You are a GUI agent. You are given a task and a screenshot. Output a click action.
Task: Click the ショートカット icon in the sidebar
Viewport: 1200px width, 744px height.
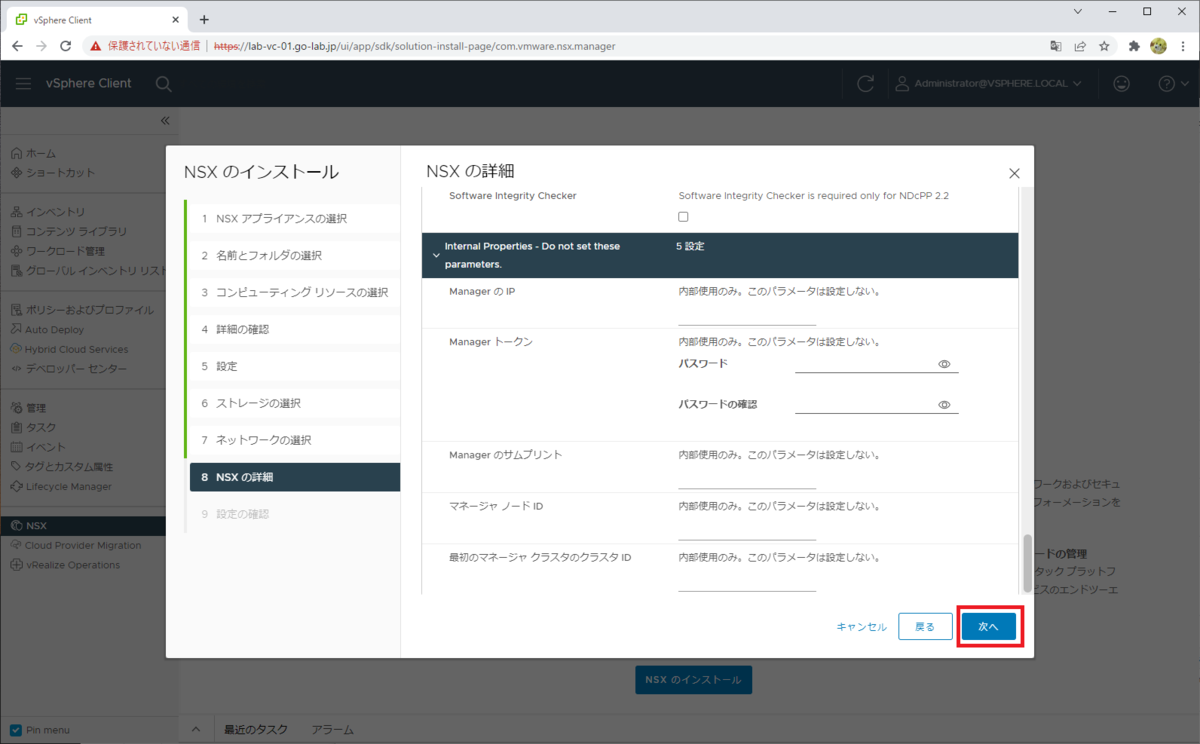tap(17, 173)
